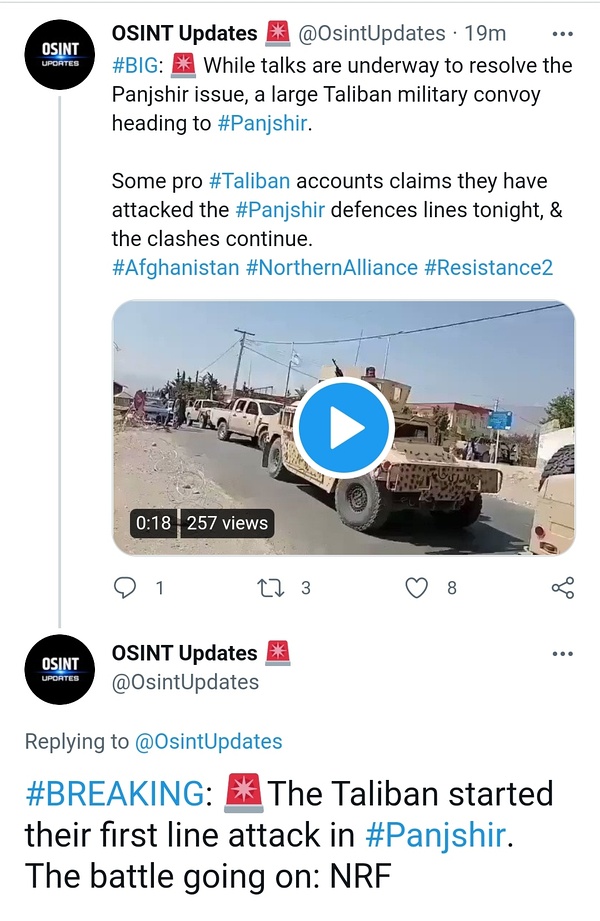Like the tweet with heart icon
This screenshot has height=921, width=600.
click(417, 588)
